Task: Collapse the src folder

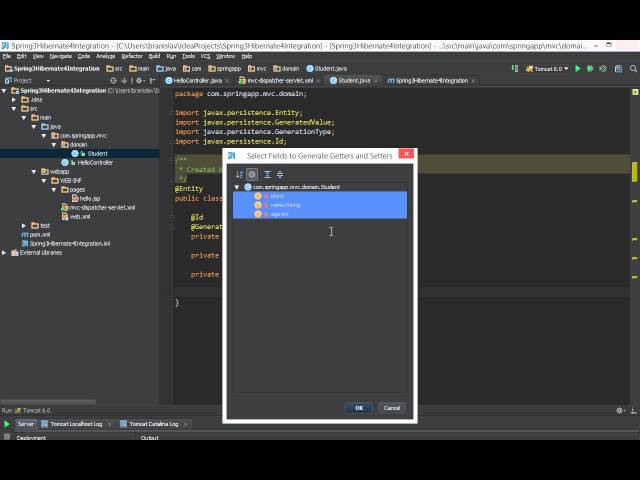Action: tap(14, 109)
